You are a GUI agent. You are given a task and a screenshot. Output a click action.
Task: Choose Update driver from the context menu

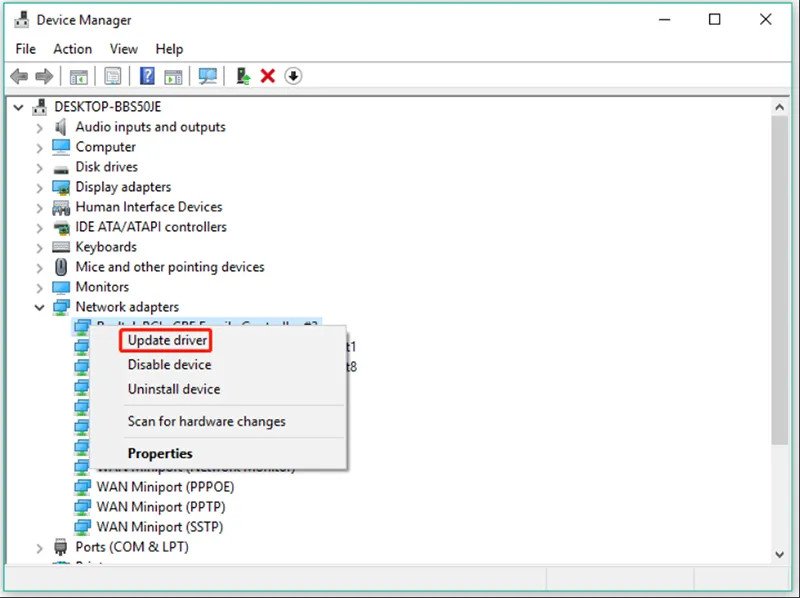pyautogui.click(x=167, y=341)
